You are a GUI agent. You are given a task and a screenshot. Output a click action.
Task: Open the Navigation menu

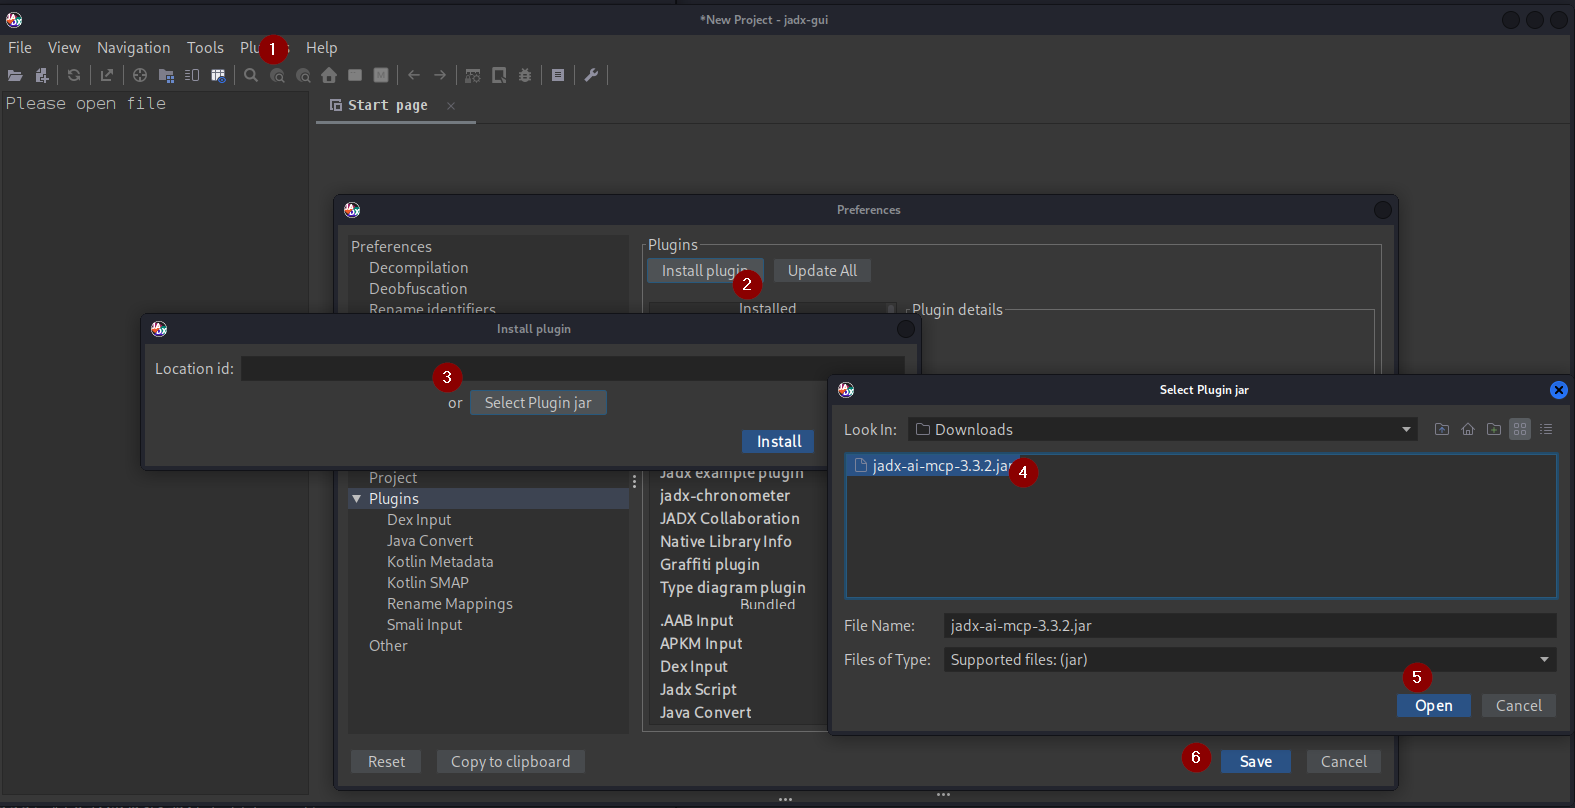coord(133,48)
